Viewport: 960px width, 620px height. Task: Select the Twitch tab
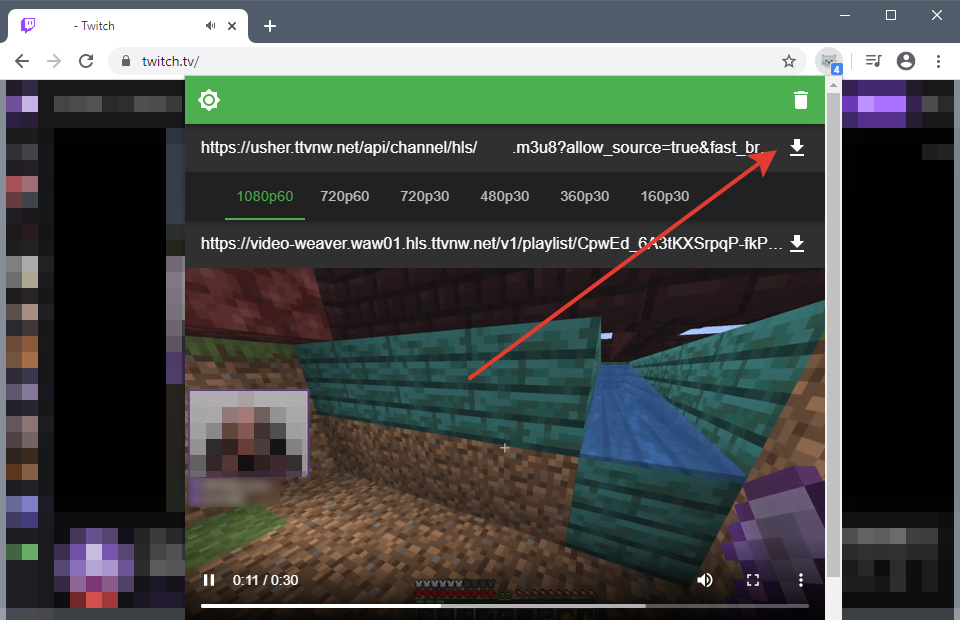127,26
